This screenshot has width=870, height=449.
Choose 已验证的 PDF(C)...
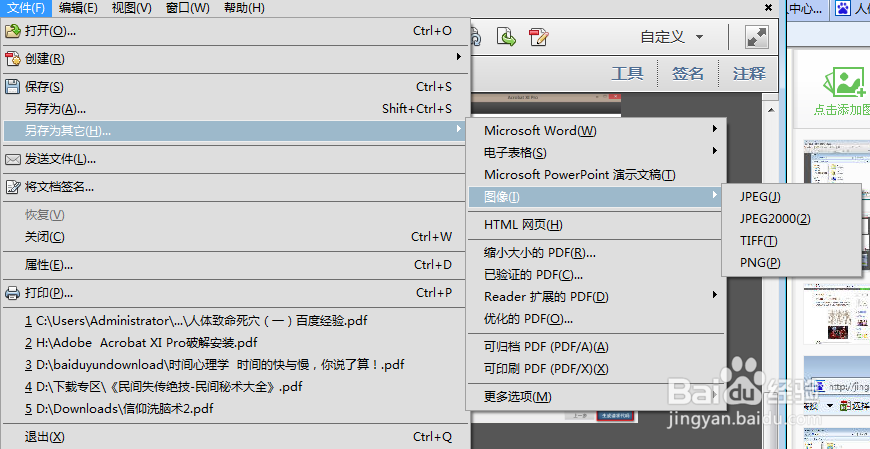click(596, 275)
